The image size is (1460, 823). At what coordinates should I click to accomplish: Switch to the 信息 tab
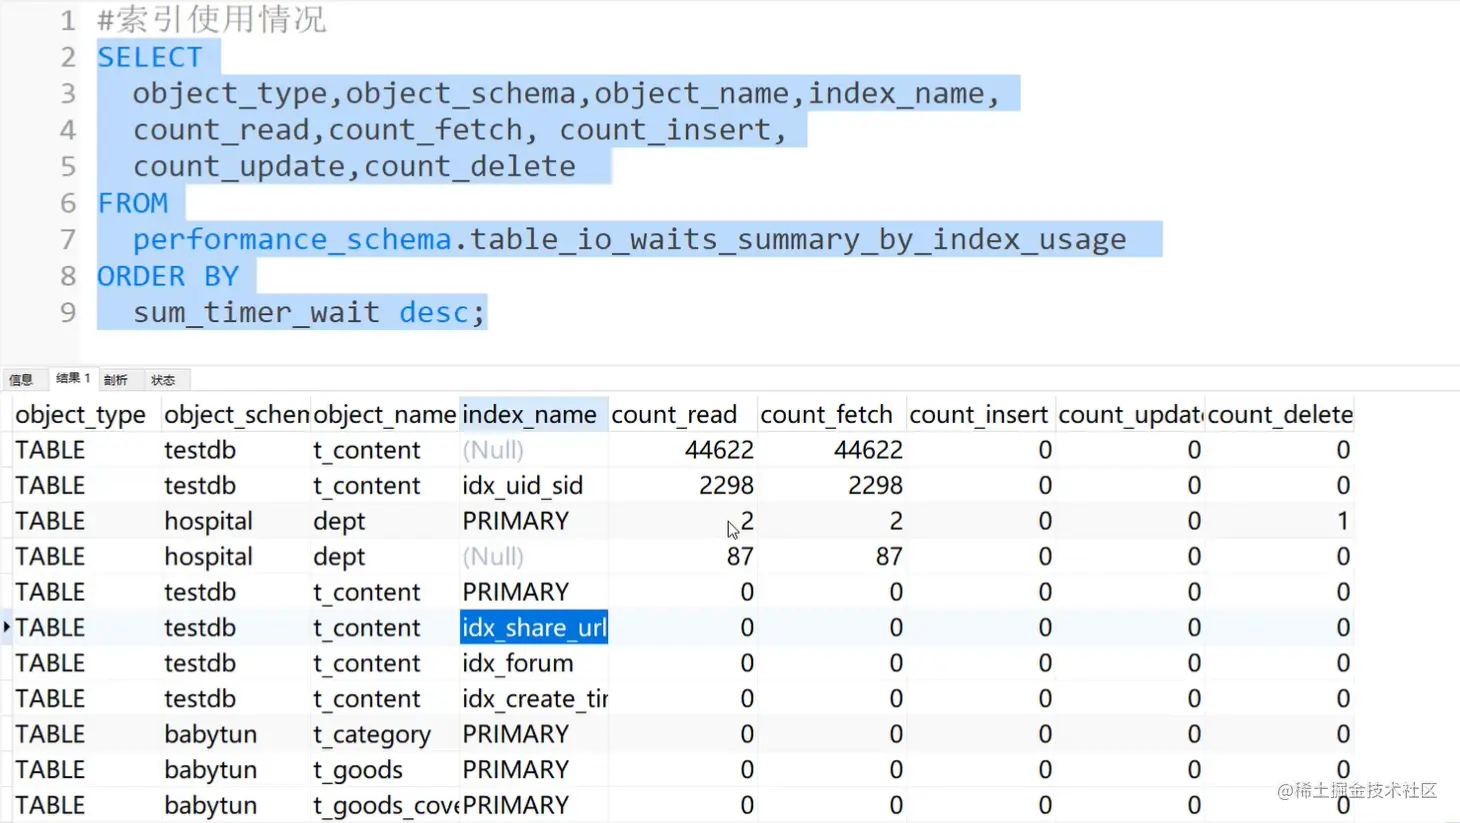[21, 380]
